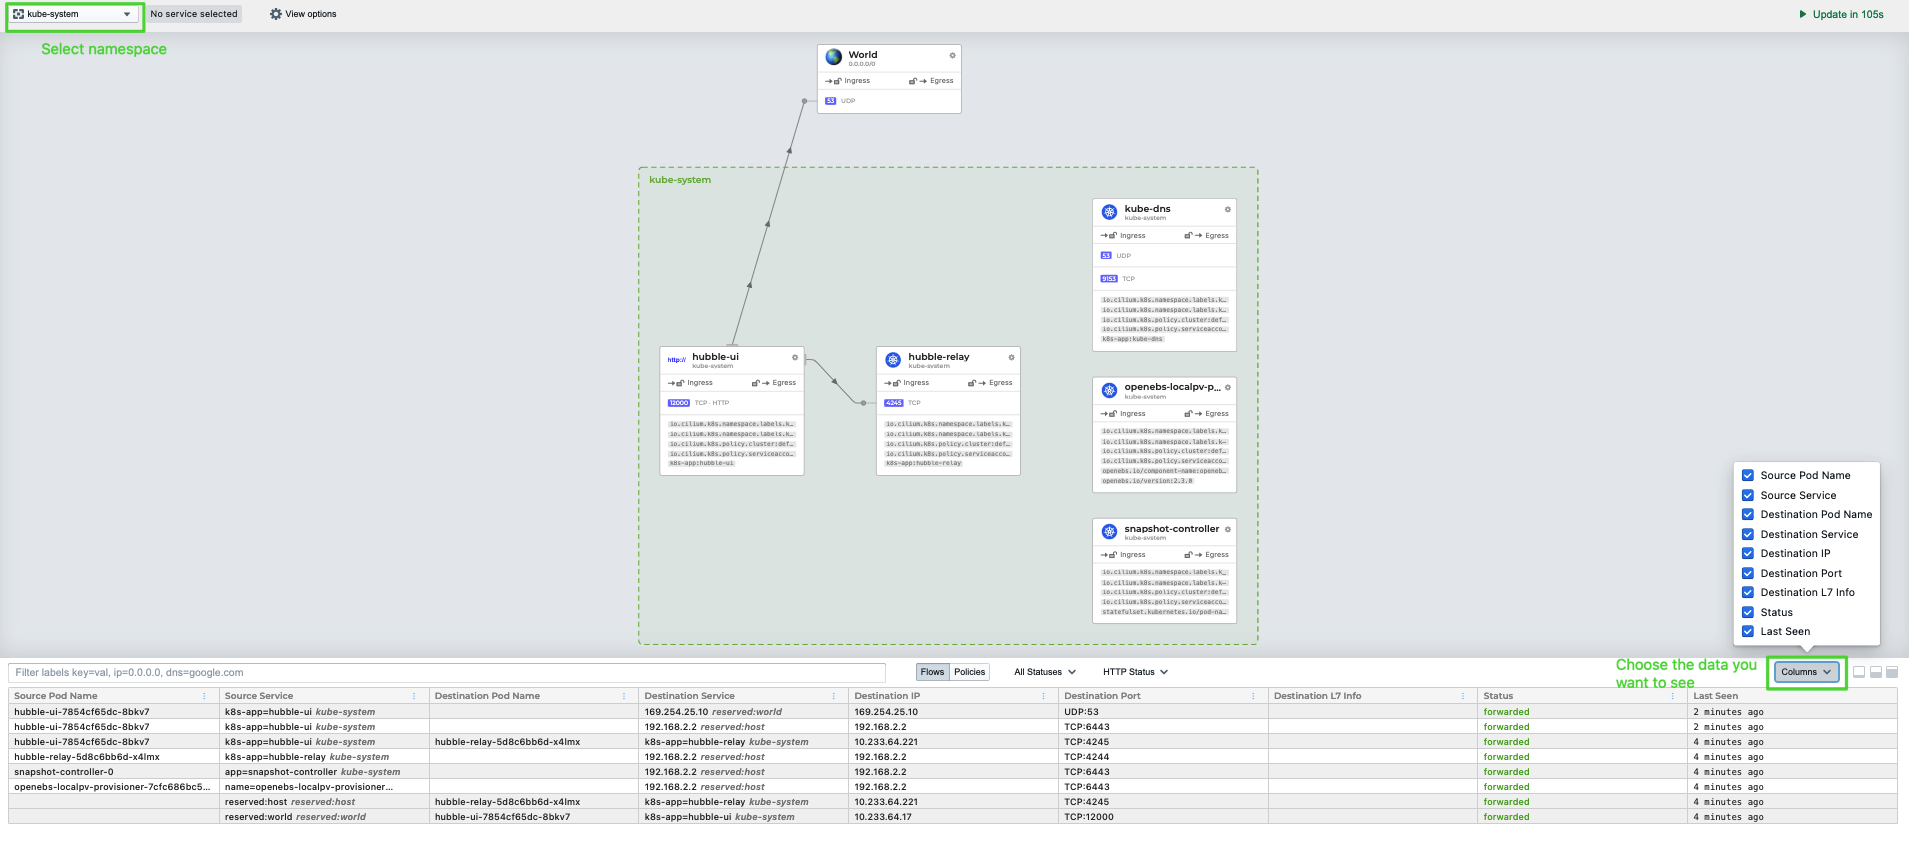The width and height of the screenshot is (1909, 851).
Task: Click the Kubernetes icon on snapshot-controller card
Action: [x=1109, y=532]
